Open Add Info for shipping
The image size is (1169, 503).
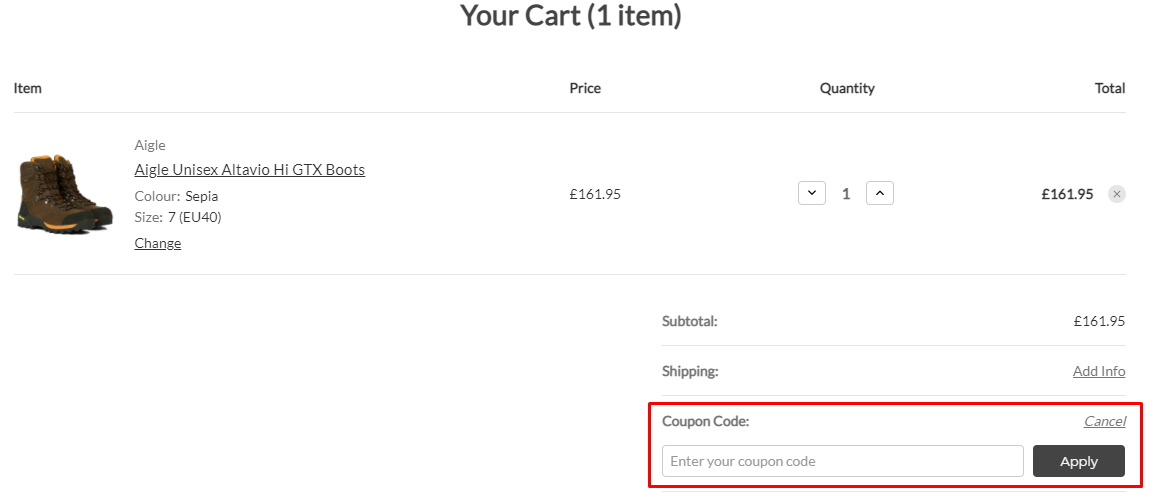(1098, 371)
